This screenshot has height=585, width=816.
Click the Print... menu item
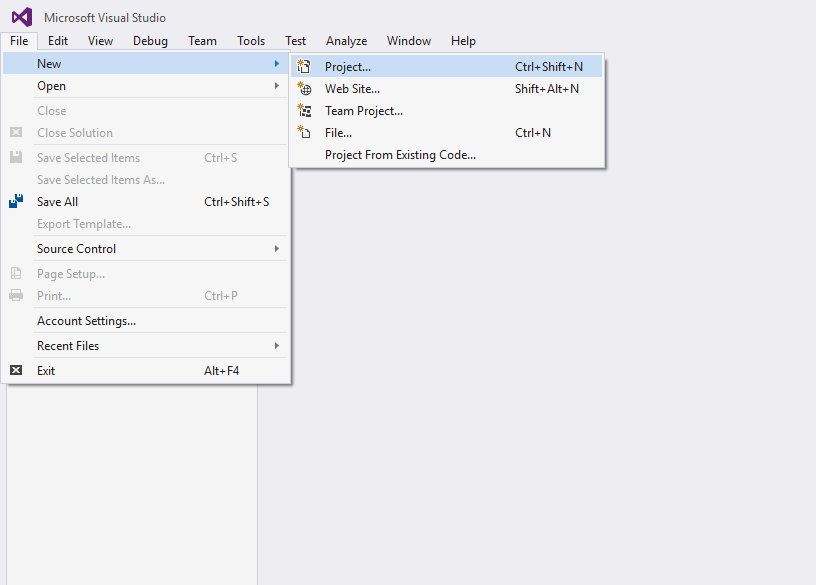click(x=146, y=296)
